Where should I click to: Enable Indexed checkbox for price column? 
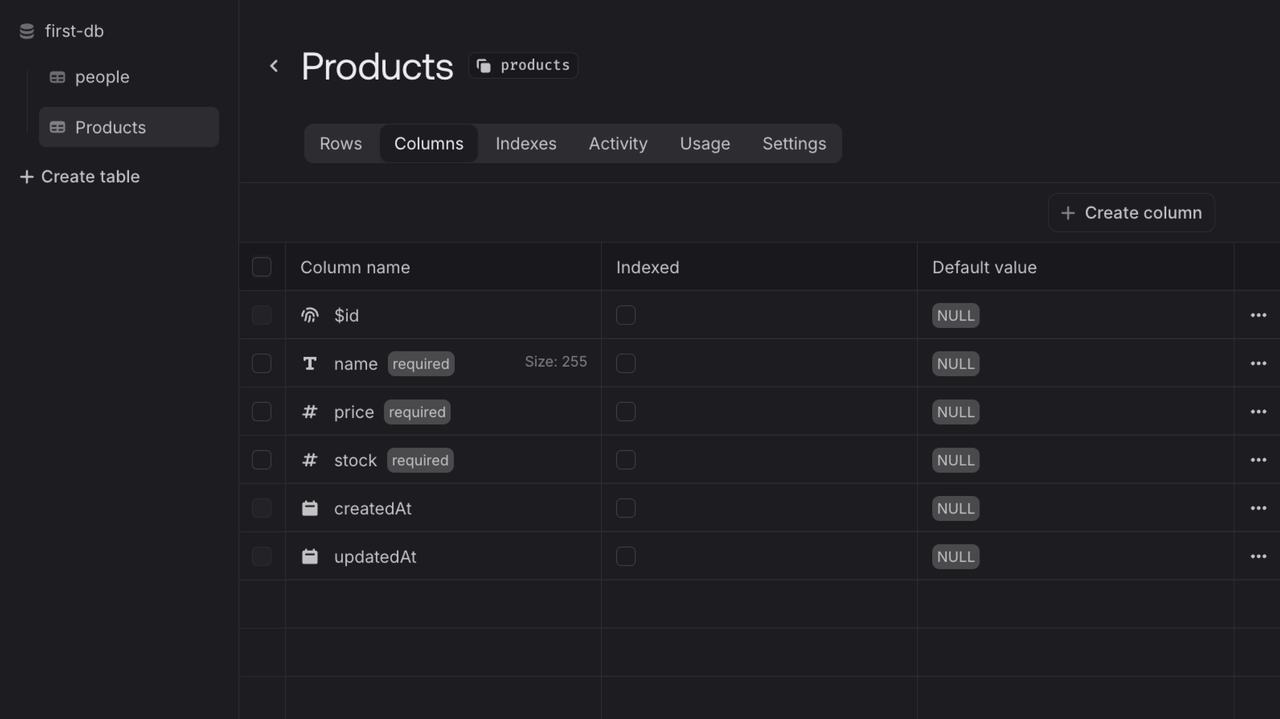tap(626, 412)
